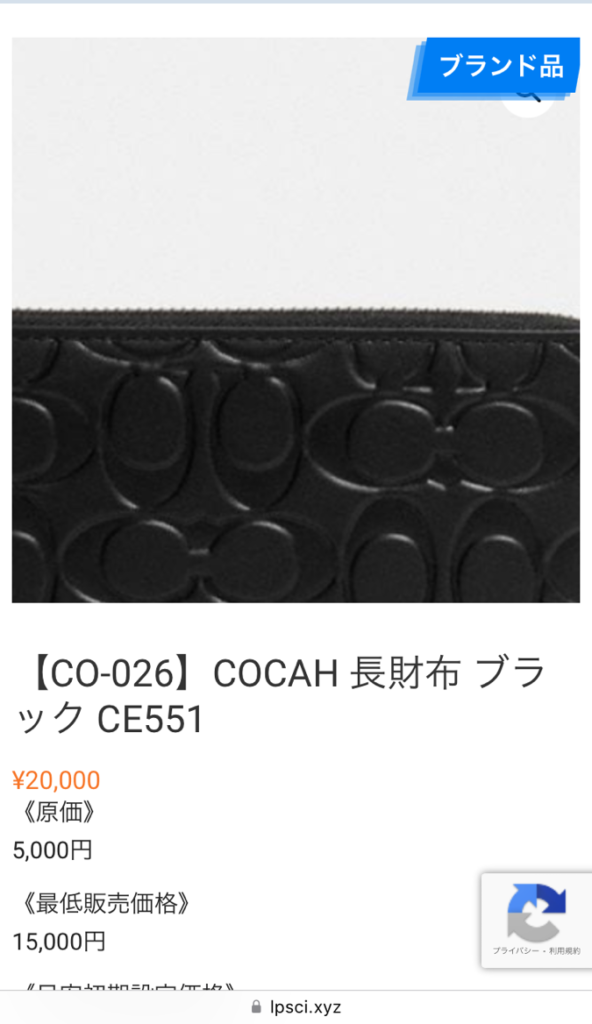Open the black embossed wallet product image

pyautogui.click(x=296, y=320)
